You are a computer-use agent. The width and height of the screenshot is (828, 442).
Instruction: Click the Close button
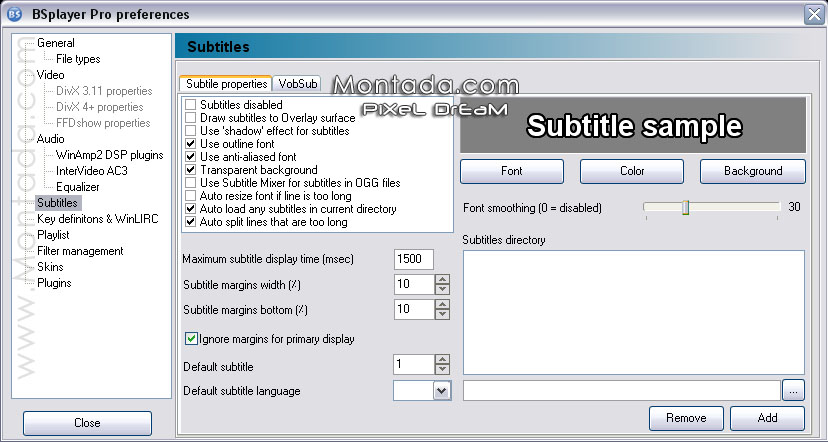pos(87,423)
